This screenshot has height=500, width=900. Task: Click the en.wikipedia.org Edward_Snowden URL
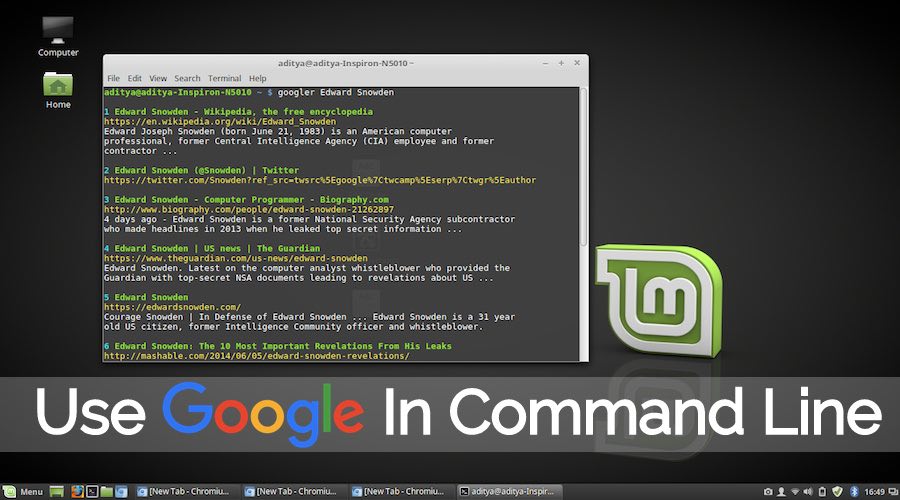220,122
